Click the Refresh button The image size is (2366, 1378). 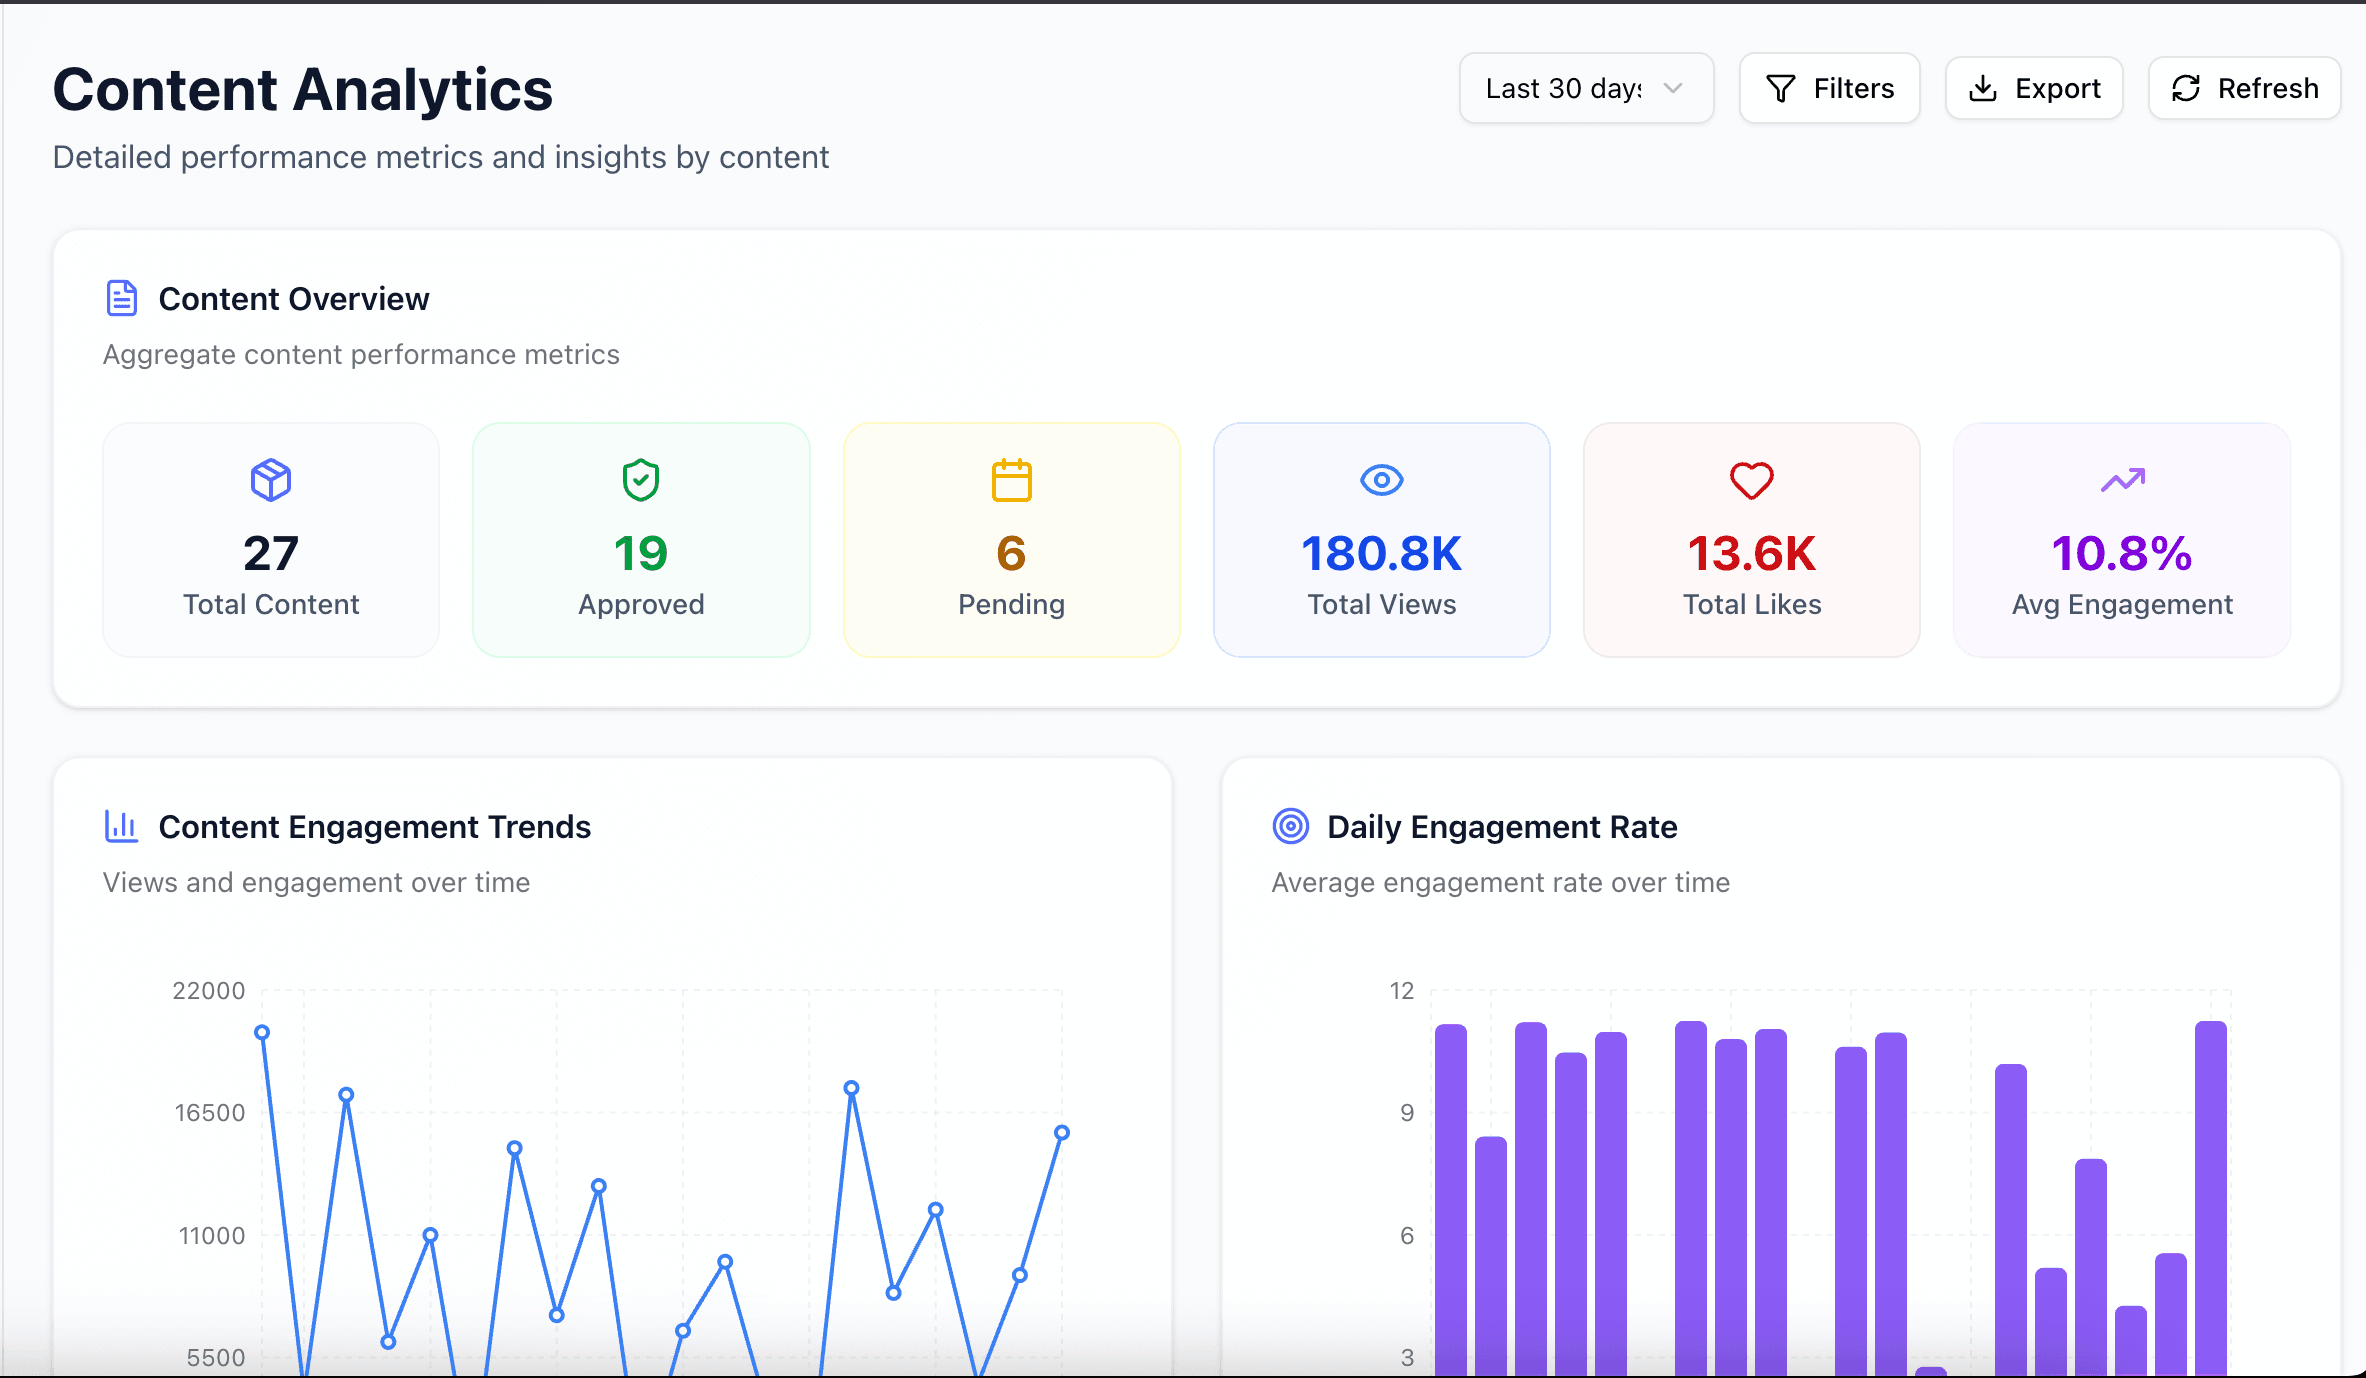click(2243, 88)
